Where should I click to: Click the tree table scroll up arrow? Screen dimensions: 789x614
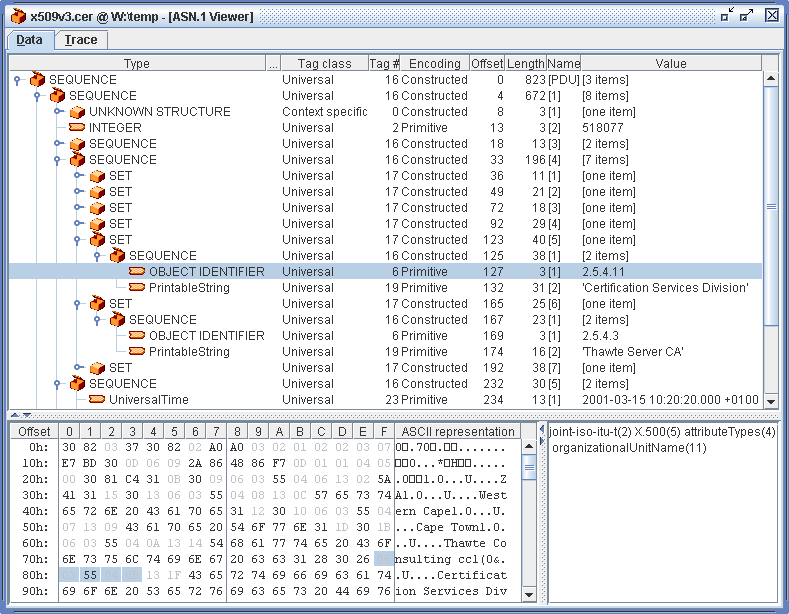coord(771,79)
